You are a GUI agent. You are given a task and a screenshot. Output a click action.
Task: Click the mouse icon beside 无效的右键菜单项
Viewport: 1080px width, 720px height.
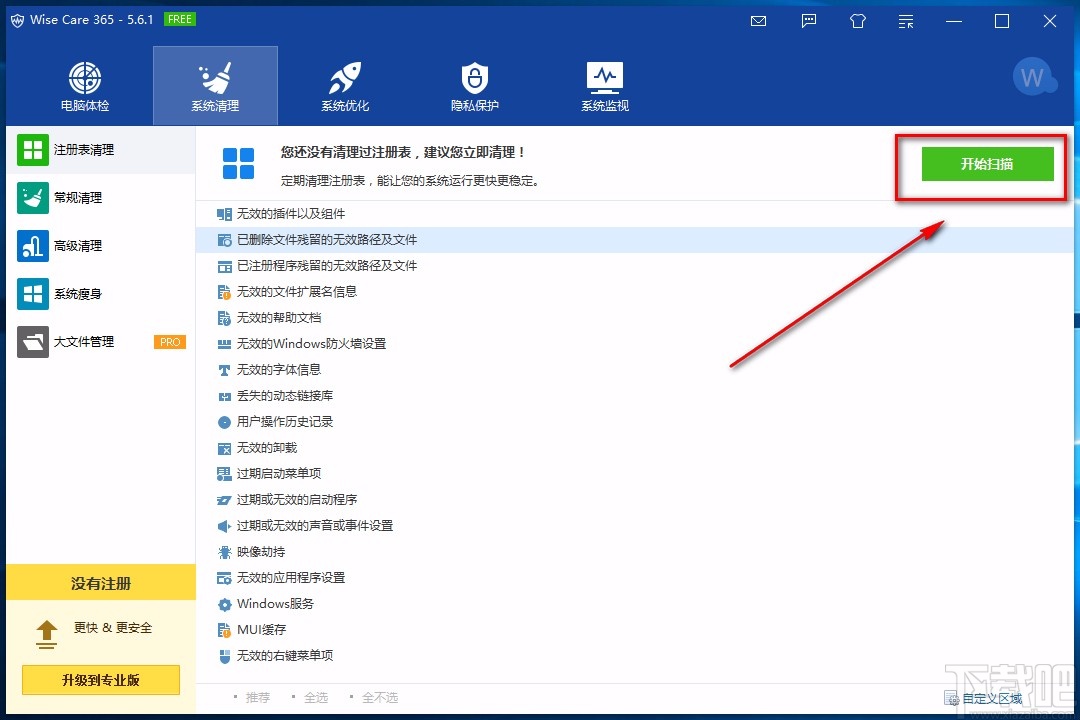coord(224,656)
